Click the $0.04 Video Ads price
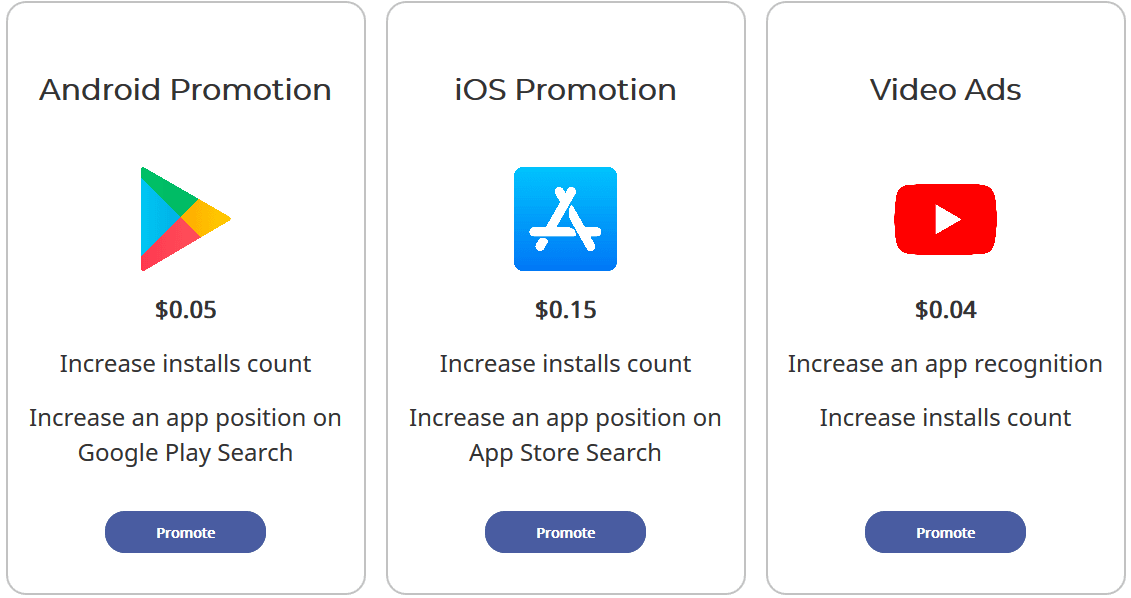The image size is (1131, 598). (x=946, y=310)
